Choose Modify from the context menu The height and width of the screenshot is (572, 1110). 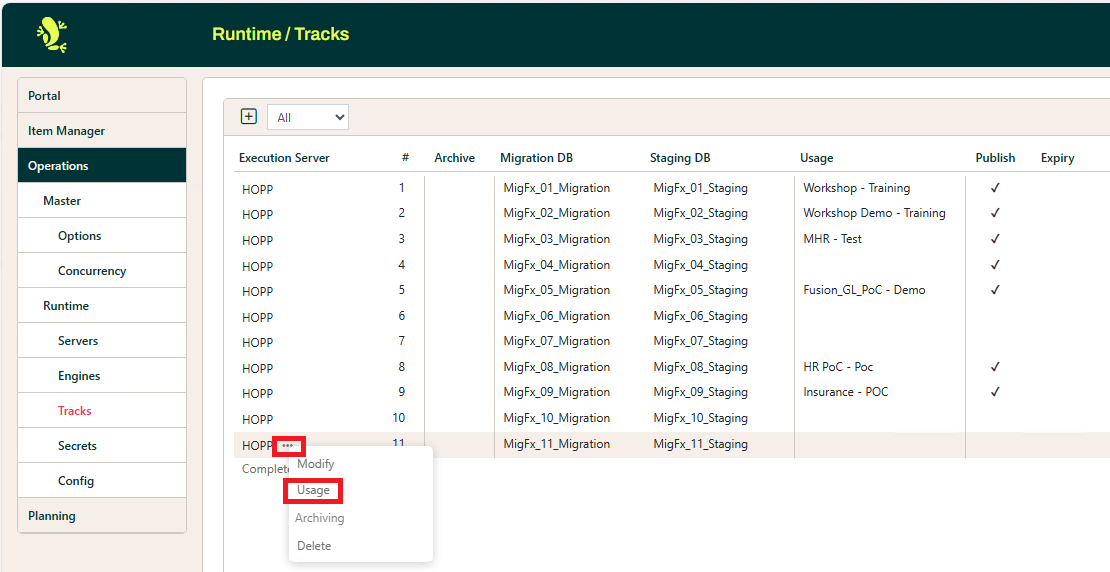coord(316,464)
